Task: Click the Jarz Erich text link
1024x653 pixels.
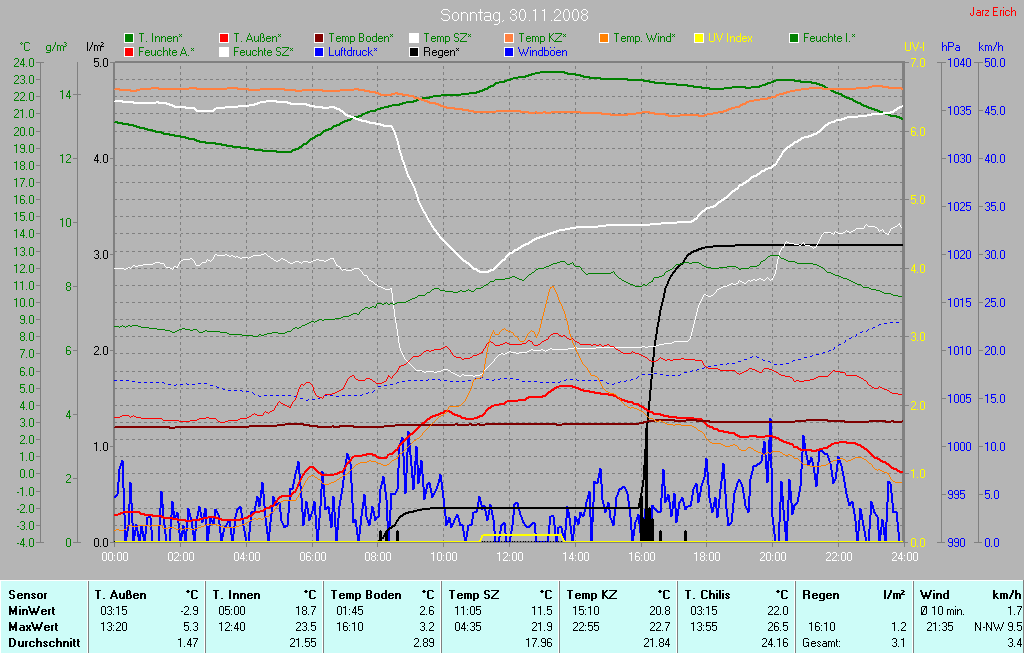Action: (x=993, y=13)
